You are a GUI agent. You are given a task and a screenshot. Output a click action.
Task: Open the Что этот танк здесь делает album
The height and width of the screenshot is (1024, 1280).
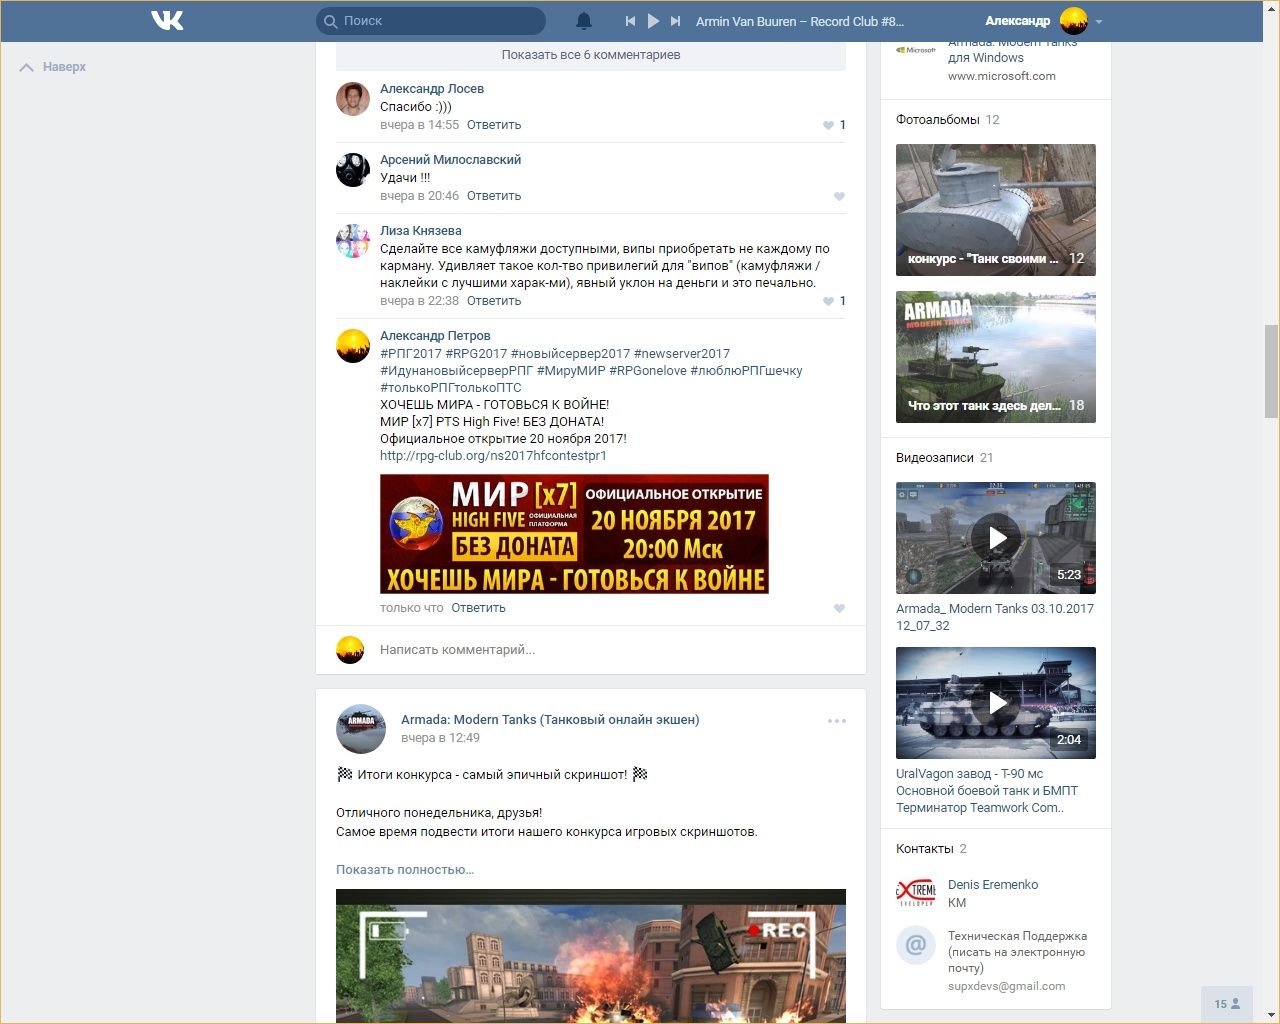(x=996, y=357)
